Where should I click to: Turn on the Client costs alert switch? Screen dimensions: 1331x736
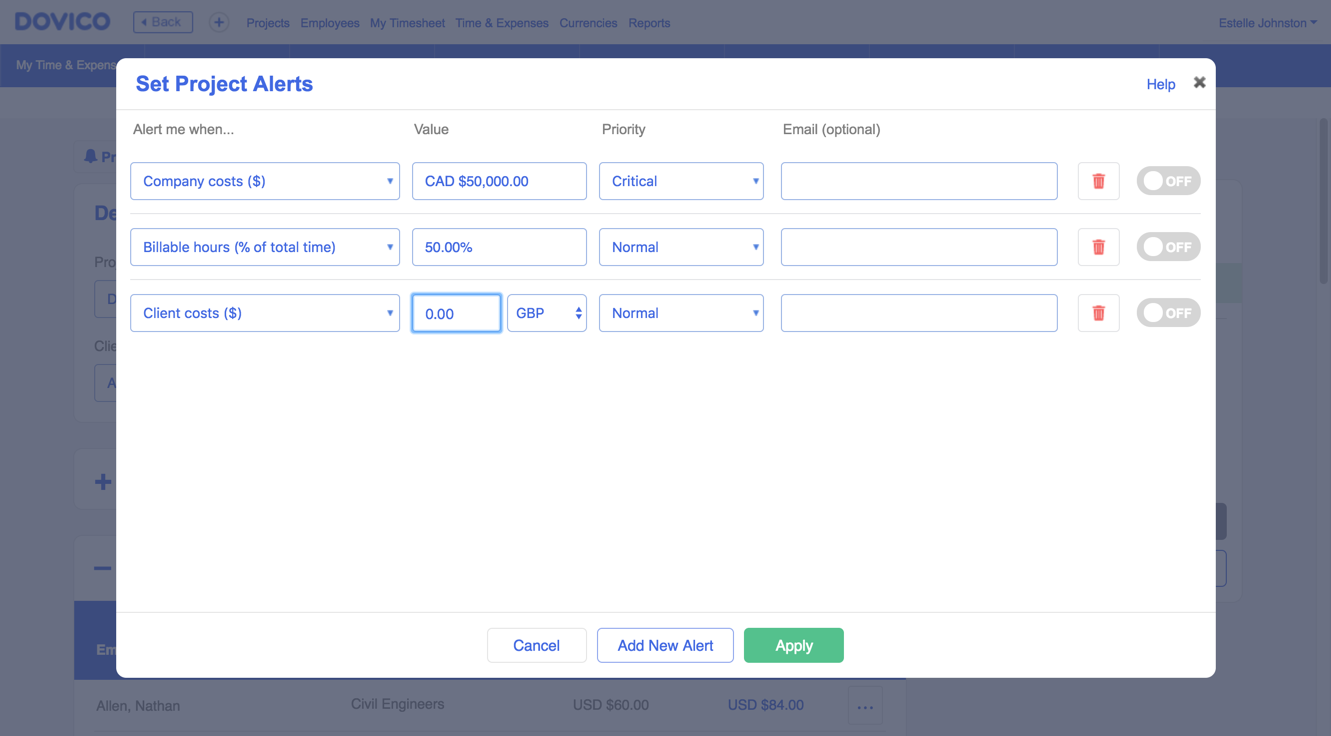[1168, 313]
